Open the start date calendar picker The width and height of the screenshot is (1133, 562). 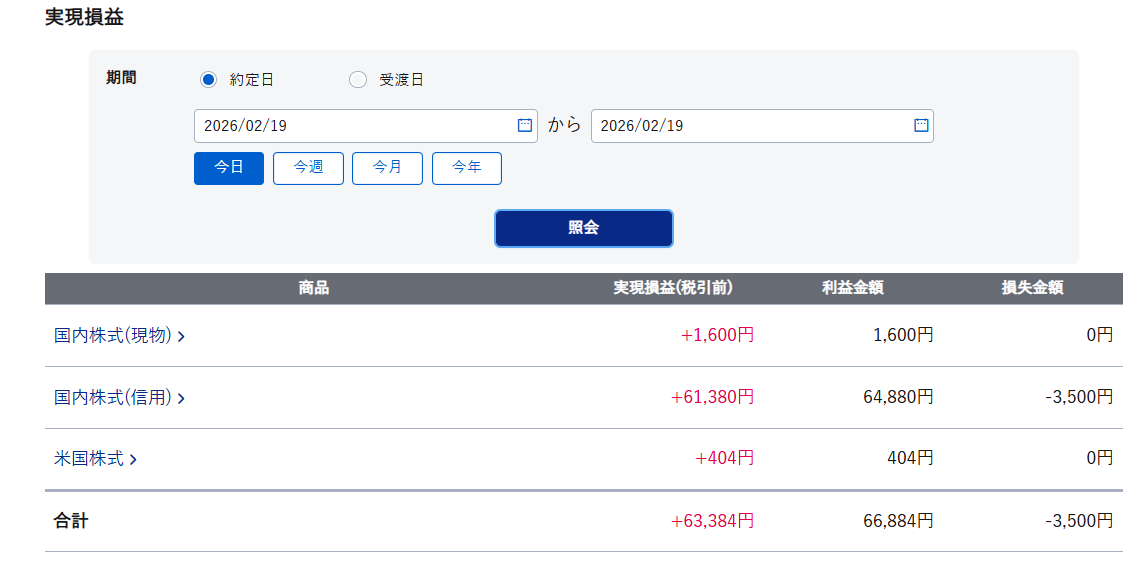point(524,126)
